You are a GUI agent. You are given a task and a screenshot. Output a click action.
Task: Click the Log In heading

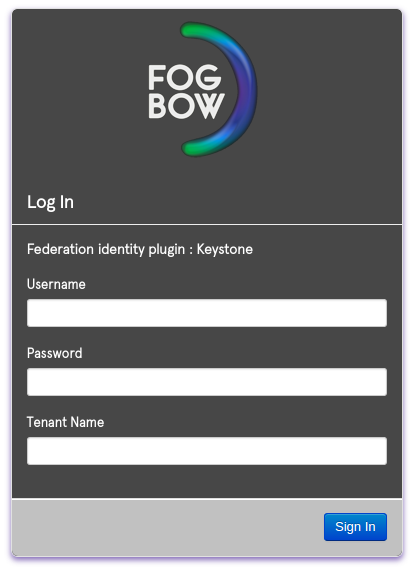point(50,202)
